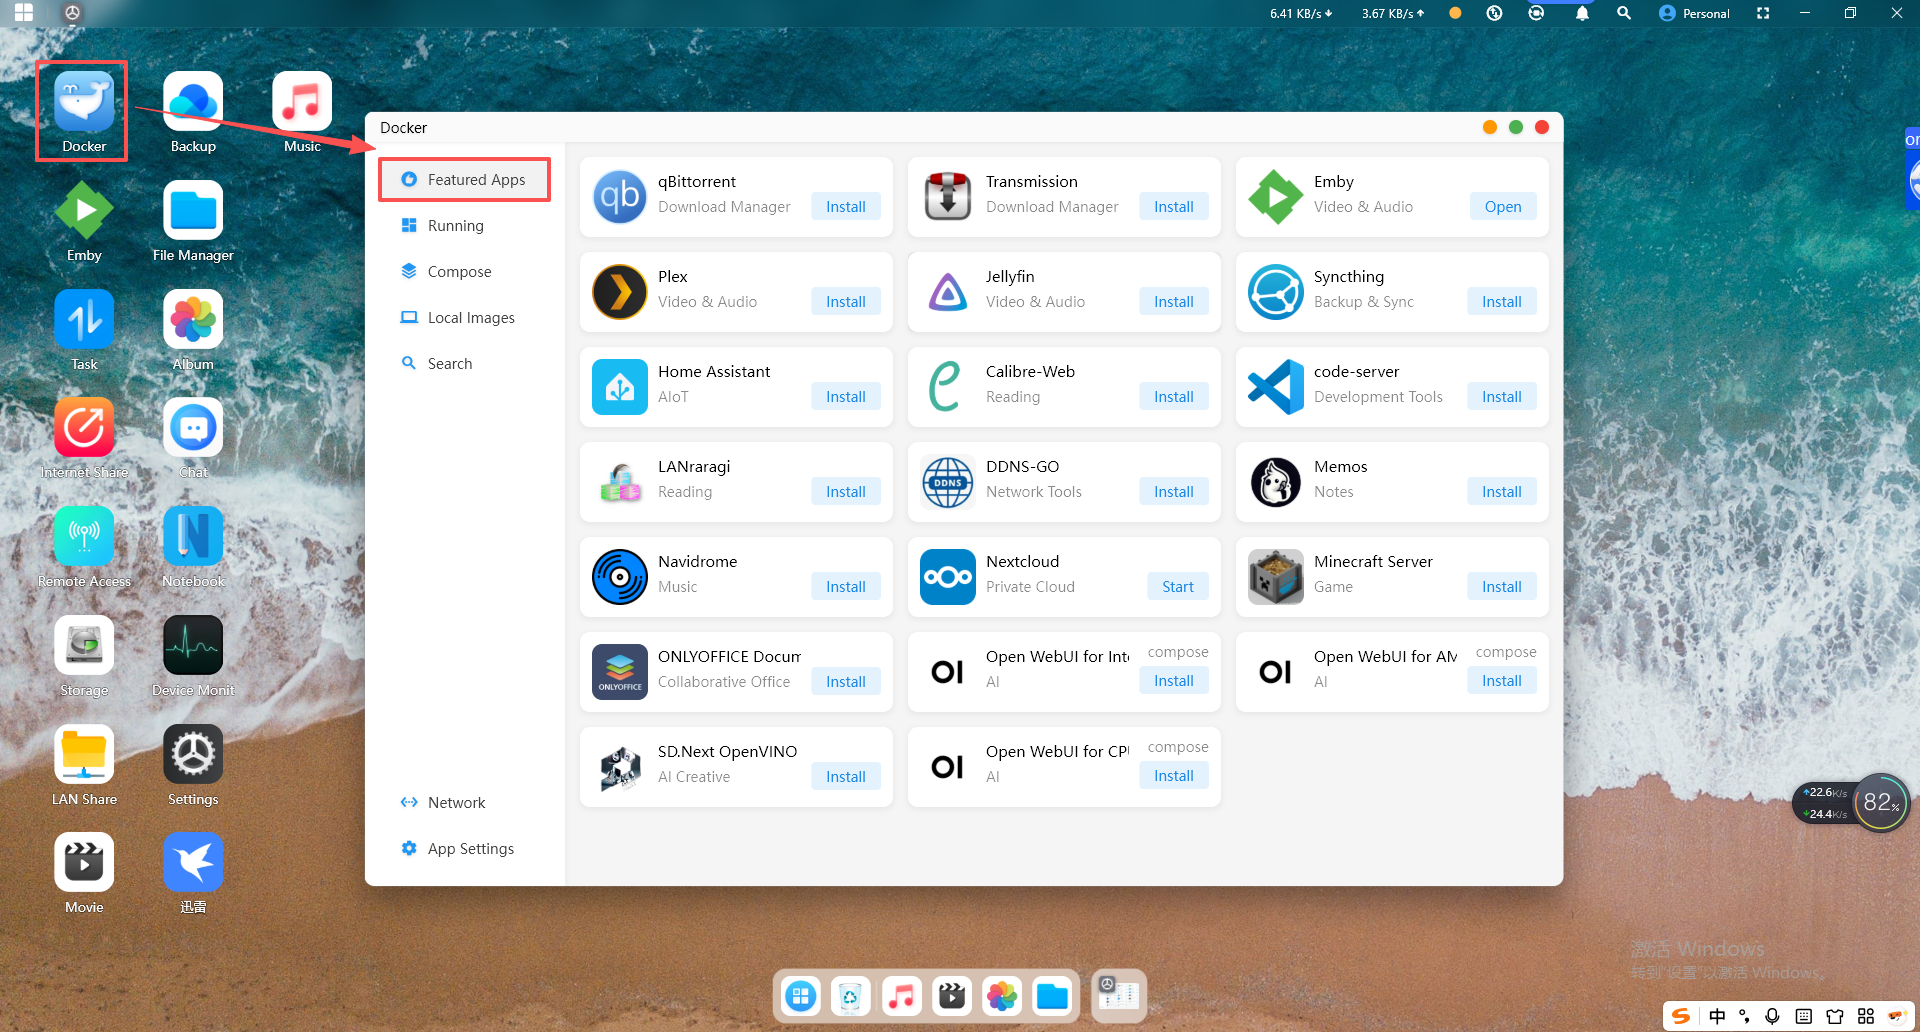Install Jellyfin
The width and height of the screenshot is (1920, 1032).
(x=1174, y=302)
